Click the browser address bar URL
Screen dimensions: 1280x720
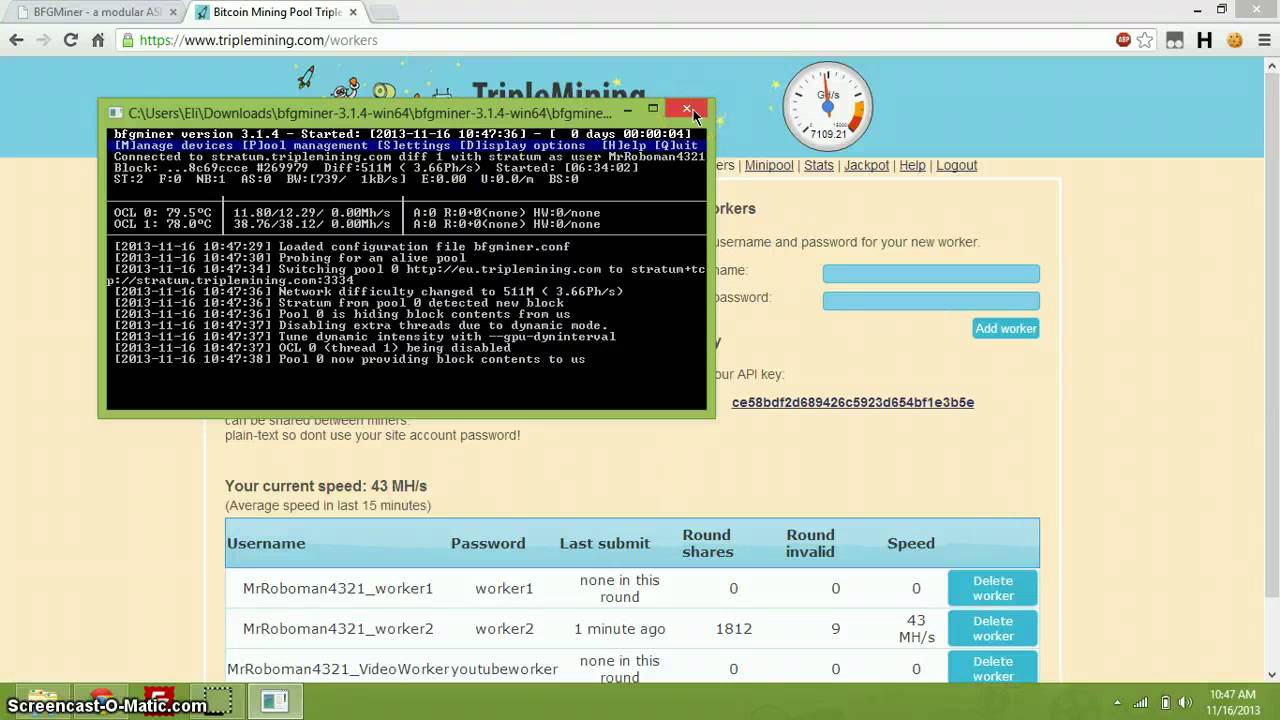point(258,40)
